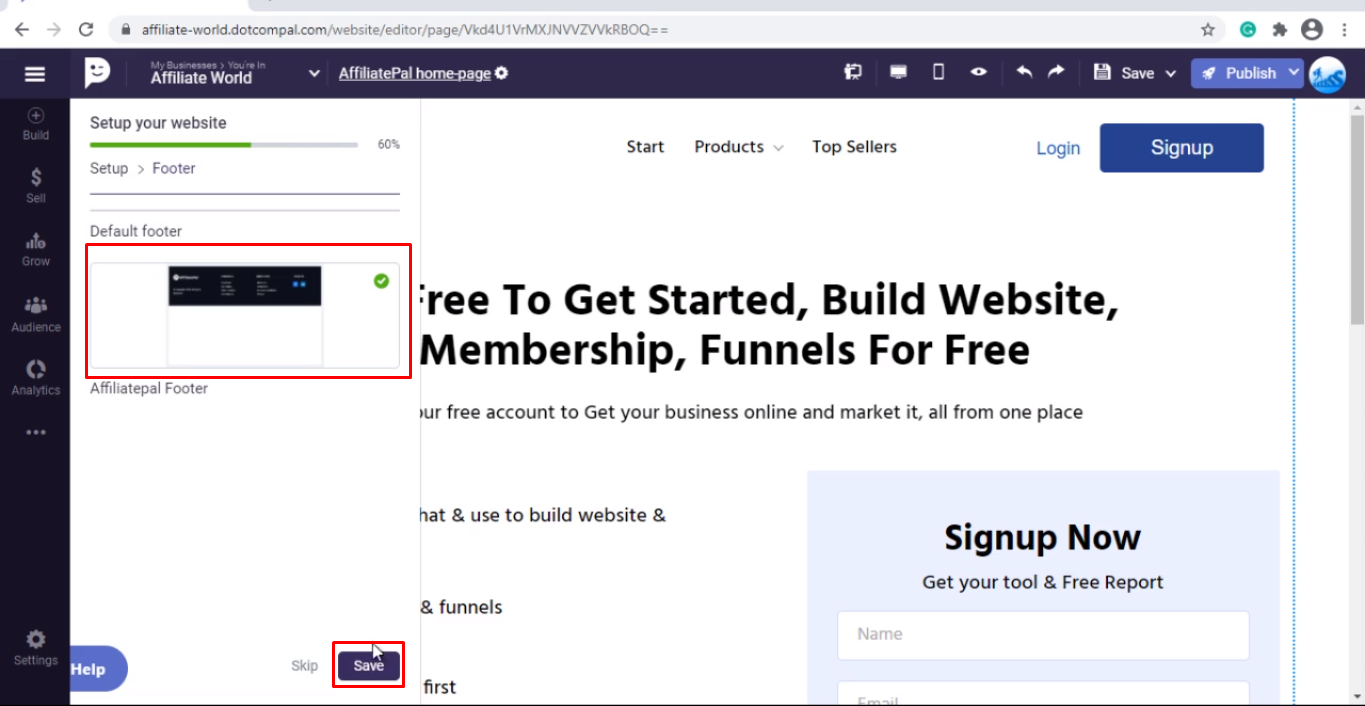This screenshot has width=1365, height=706.
Task: Open the Chrome profile icon
Action: point(1312,30)
